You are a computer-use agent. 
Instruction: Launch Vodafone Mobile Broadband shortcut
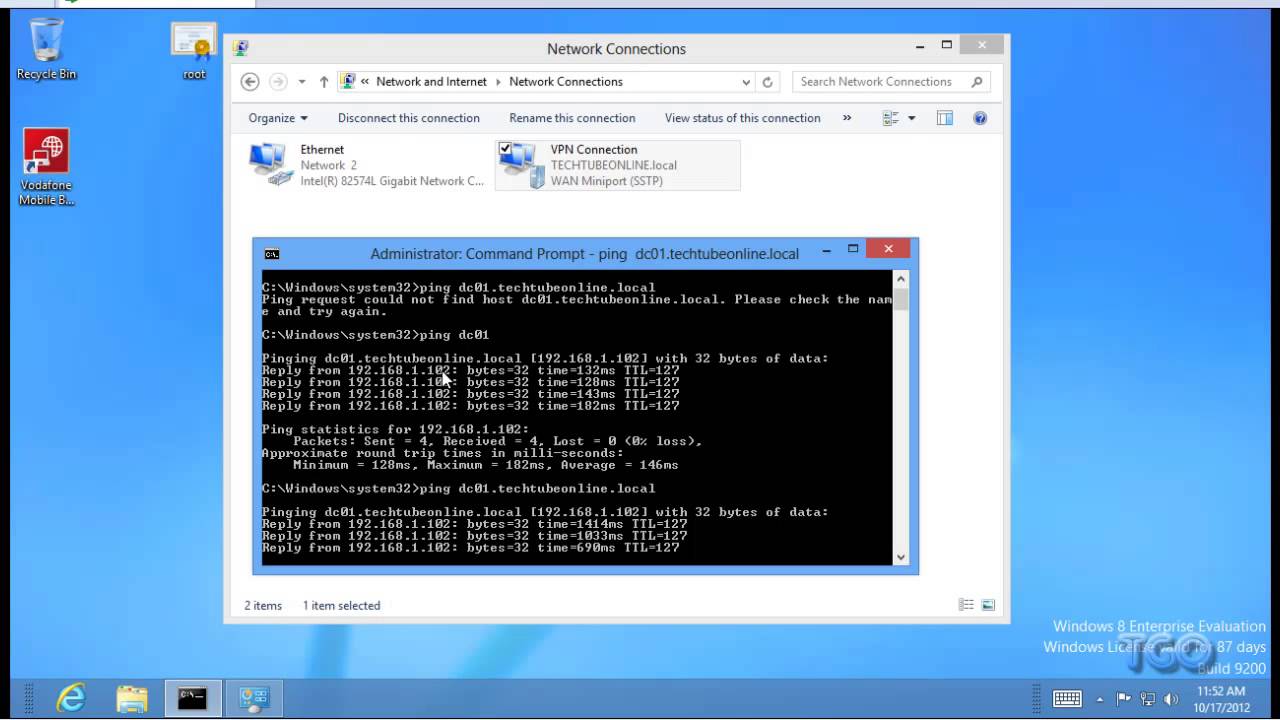(x=46, y=166)
